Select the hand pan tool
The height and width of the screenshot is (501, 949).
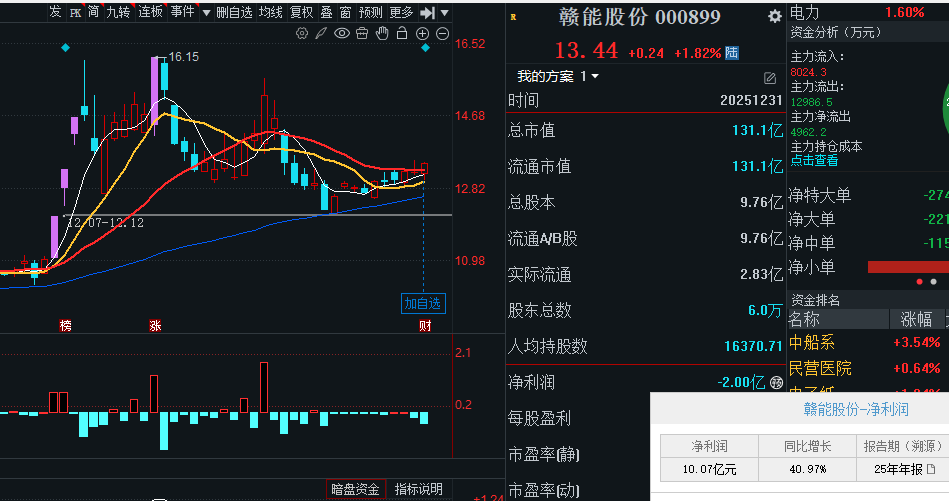pyautogui.click(x=382, y=34)
